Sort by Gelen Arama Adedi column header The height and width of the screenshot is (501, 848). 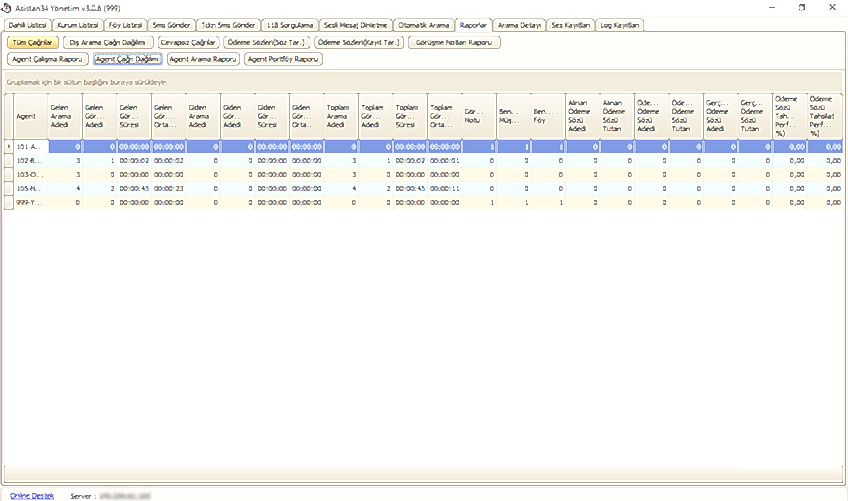(64, 115)
